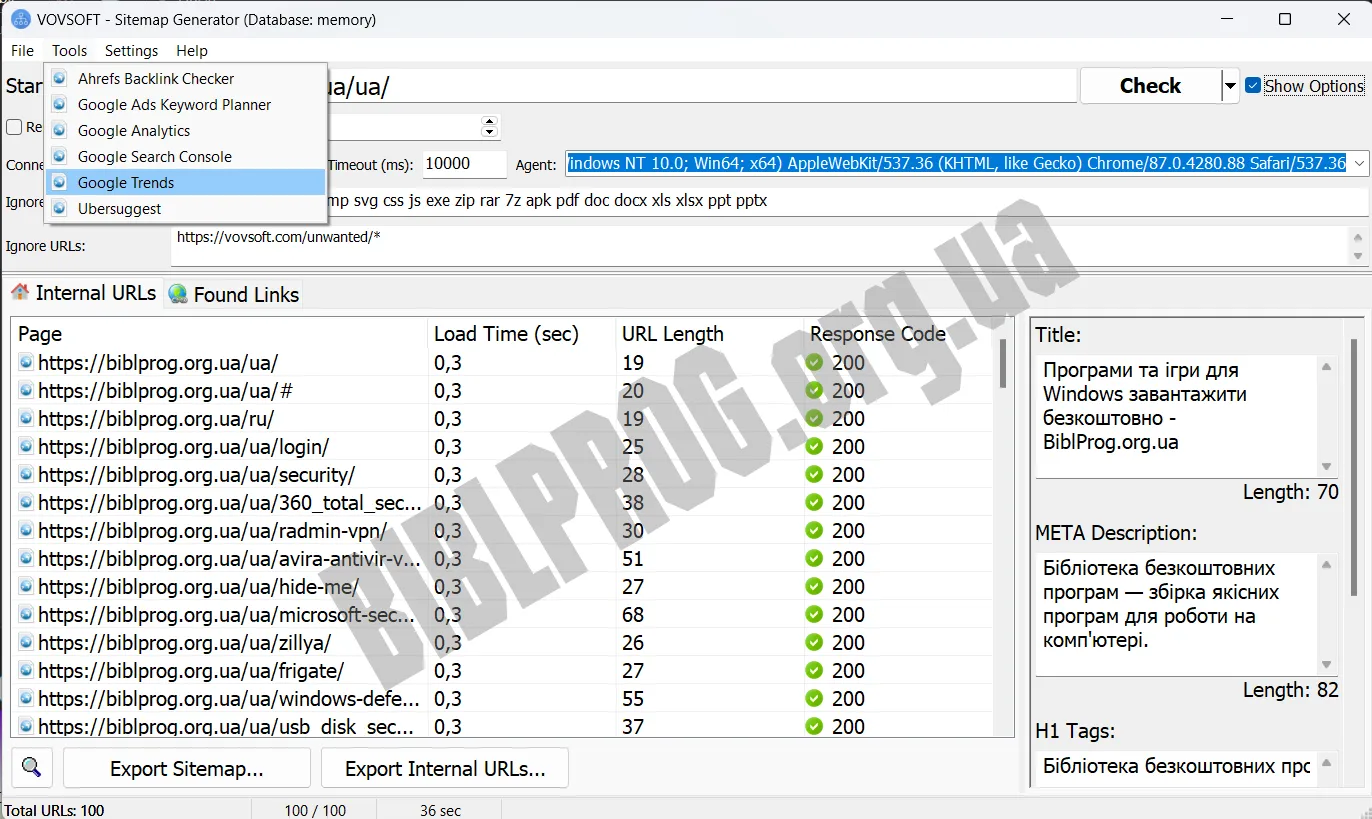
Task: Sort by URL Length column header
Action: 708,334
